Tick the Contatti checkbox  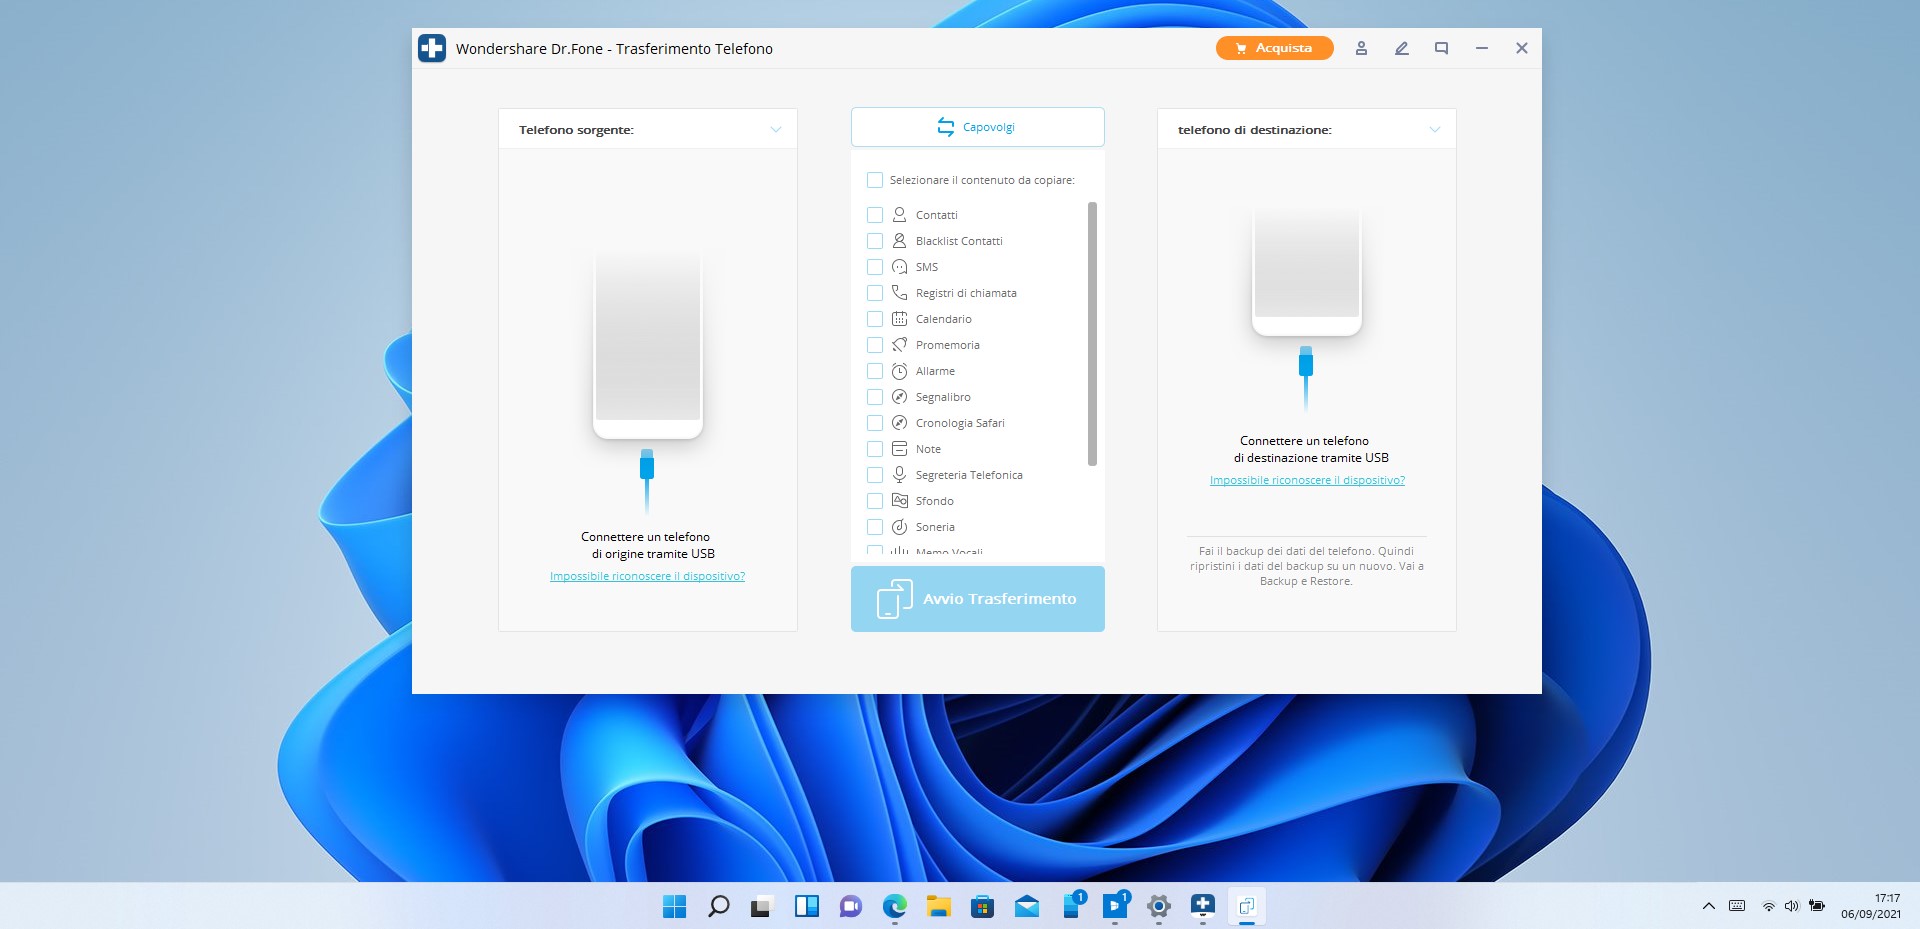(x=875, y=215)
